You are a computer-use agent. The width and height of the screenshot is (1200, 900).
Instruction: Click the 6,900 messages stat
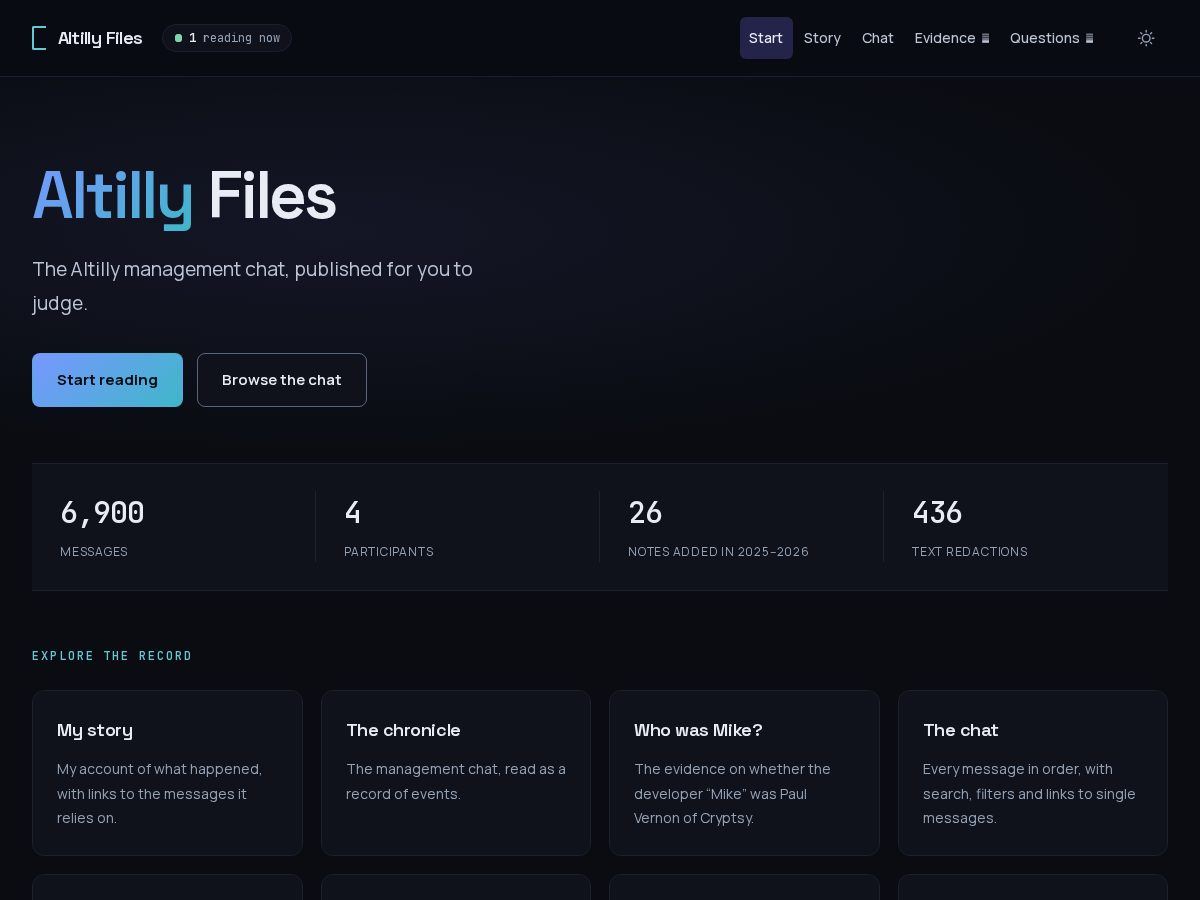click(x=174, y=527)
